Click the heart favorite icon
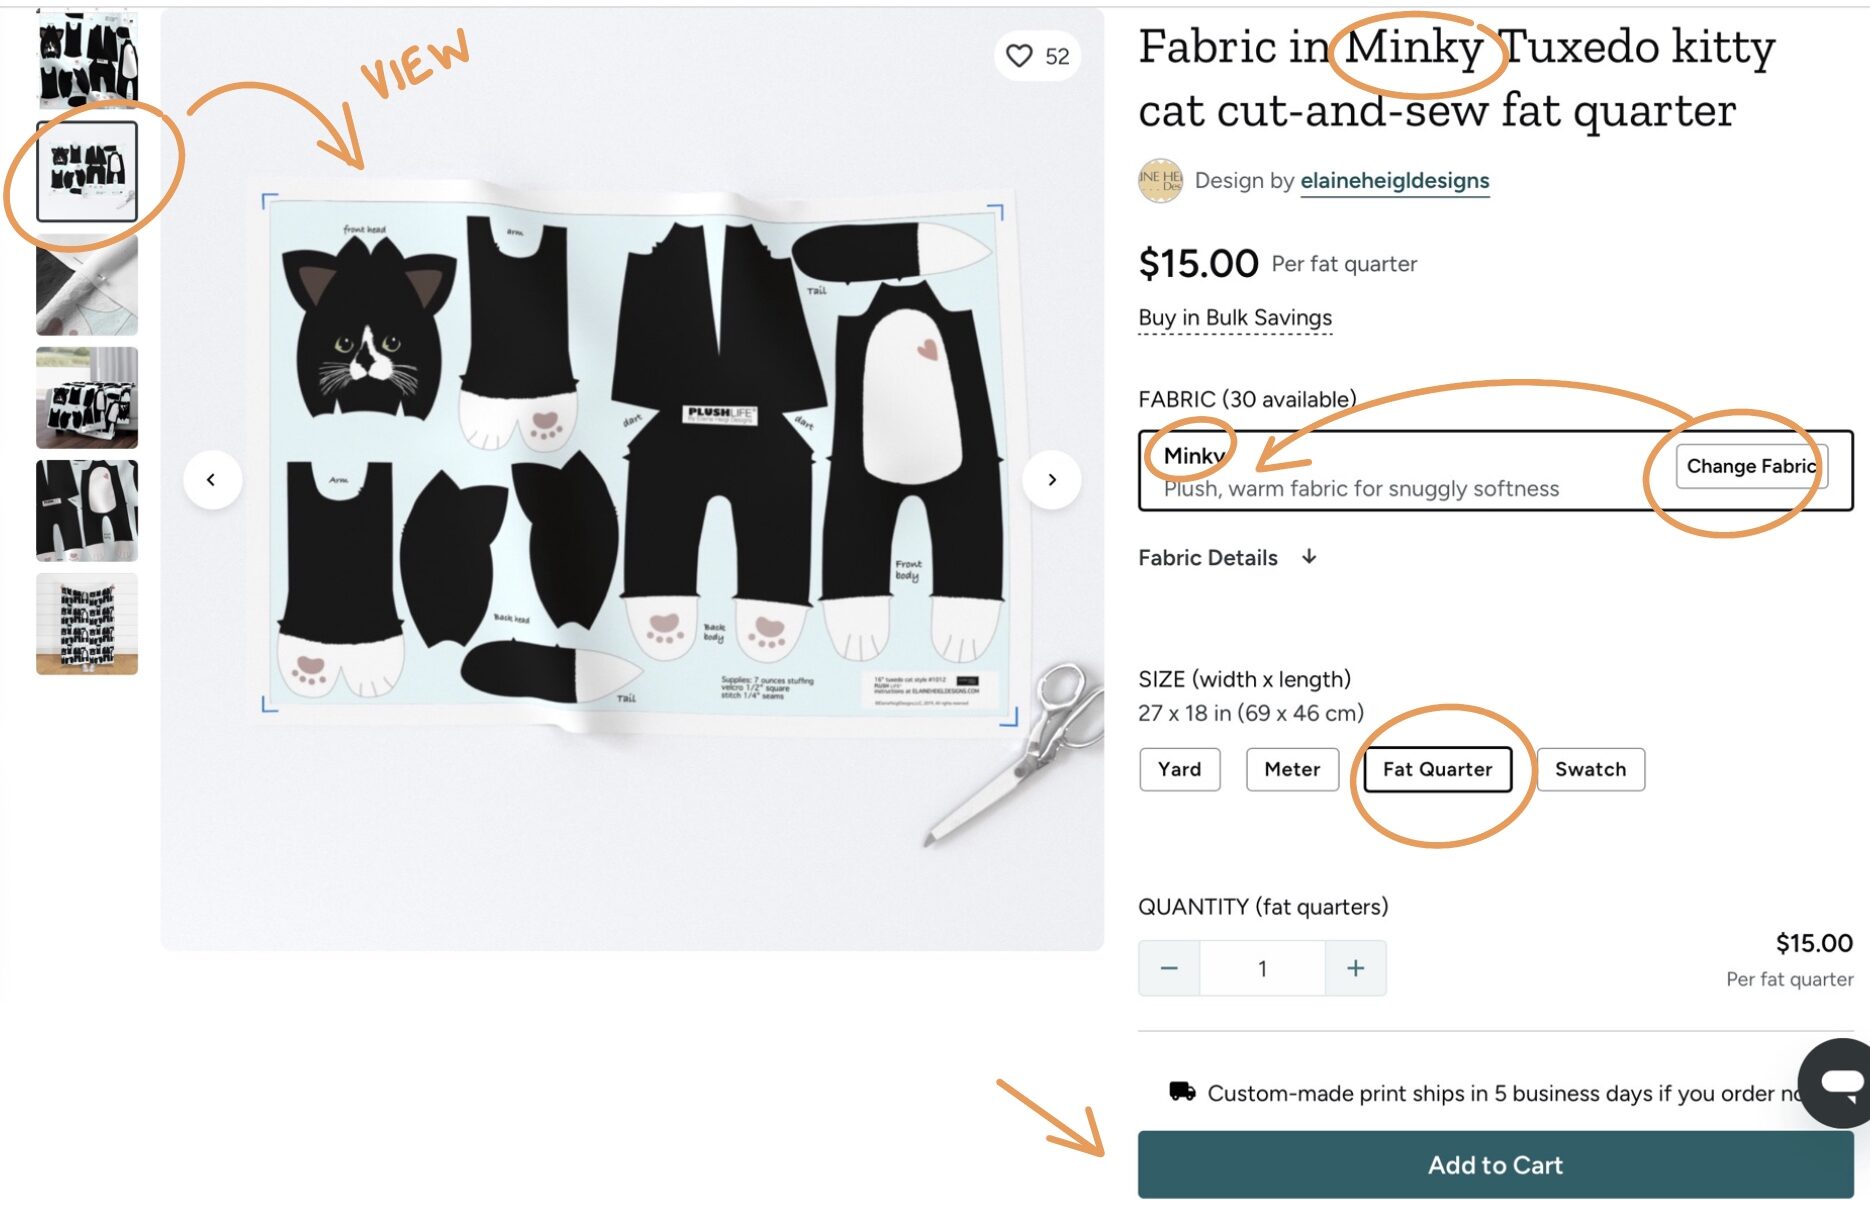 coord(1019,56)
